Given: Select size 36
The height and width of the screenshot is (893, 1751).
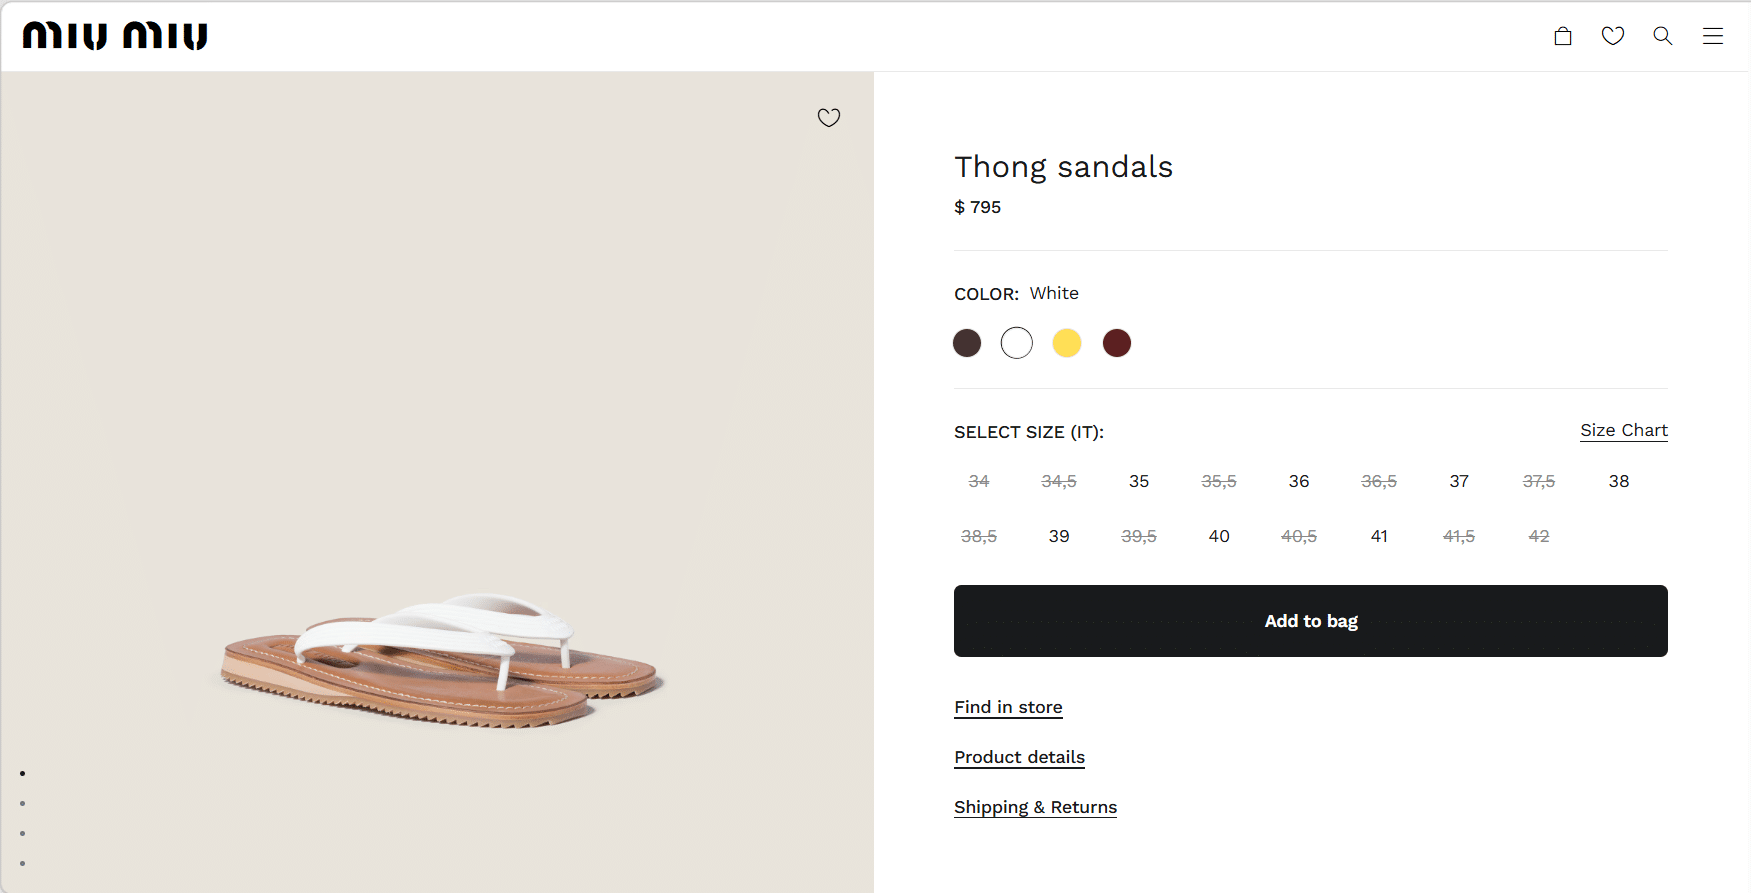Looking at the screenshot, I should point(1299,481).
